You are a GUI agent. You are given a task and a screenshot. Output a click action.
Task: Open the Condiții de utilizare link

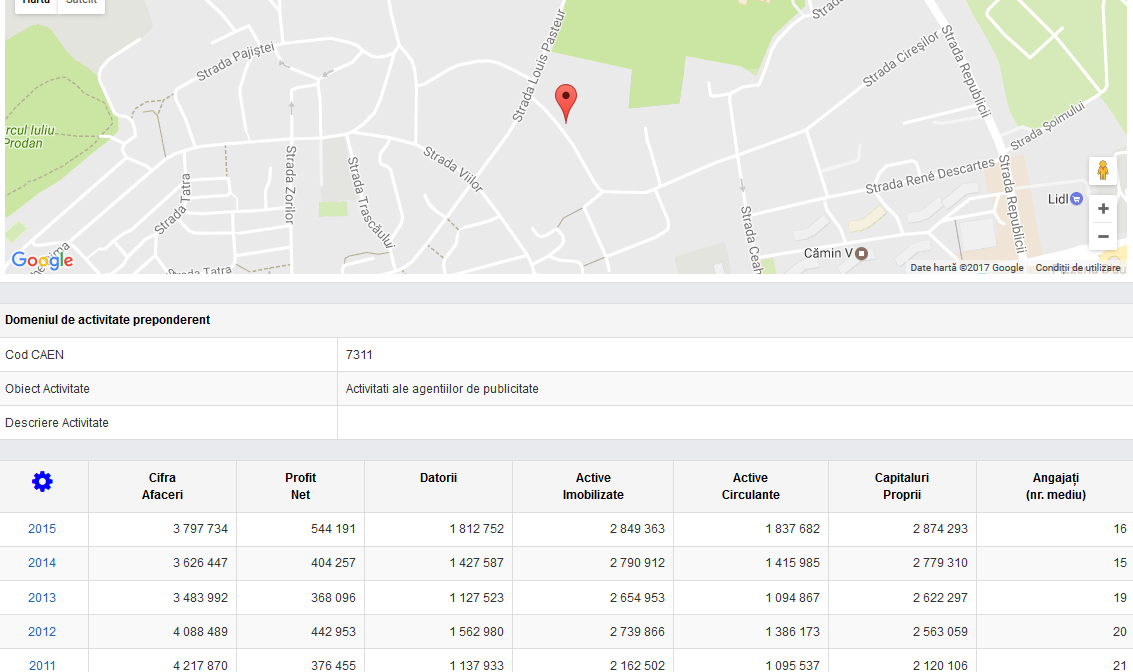(1077, 268)
